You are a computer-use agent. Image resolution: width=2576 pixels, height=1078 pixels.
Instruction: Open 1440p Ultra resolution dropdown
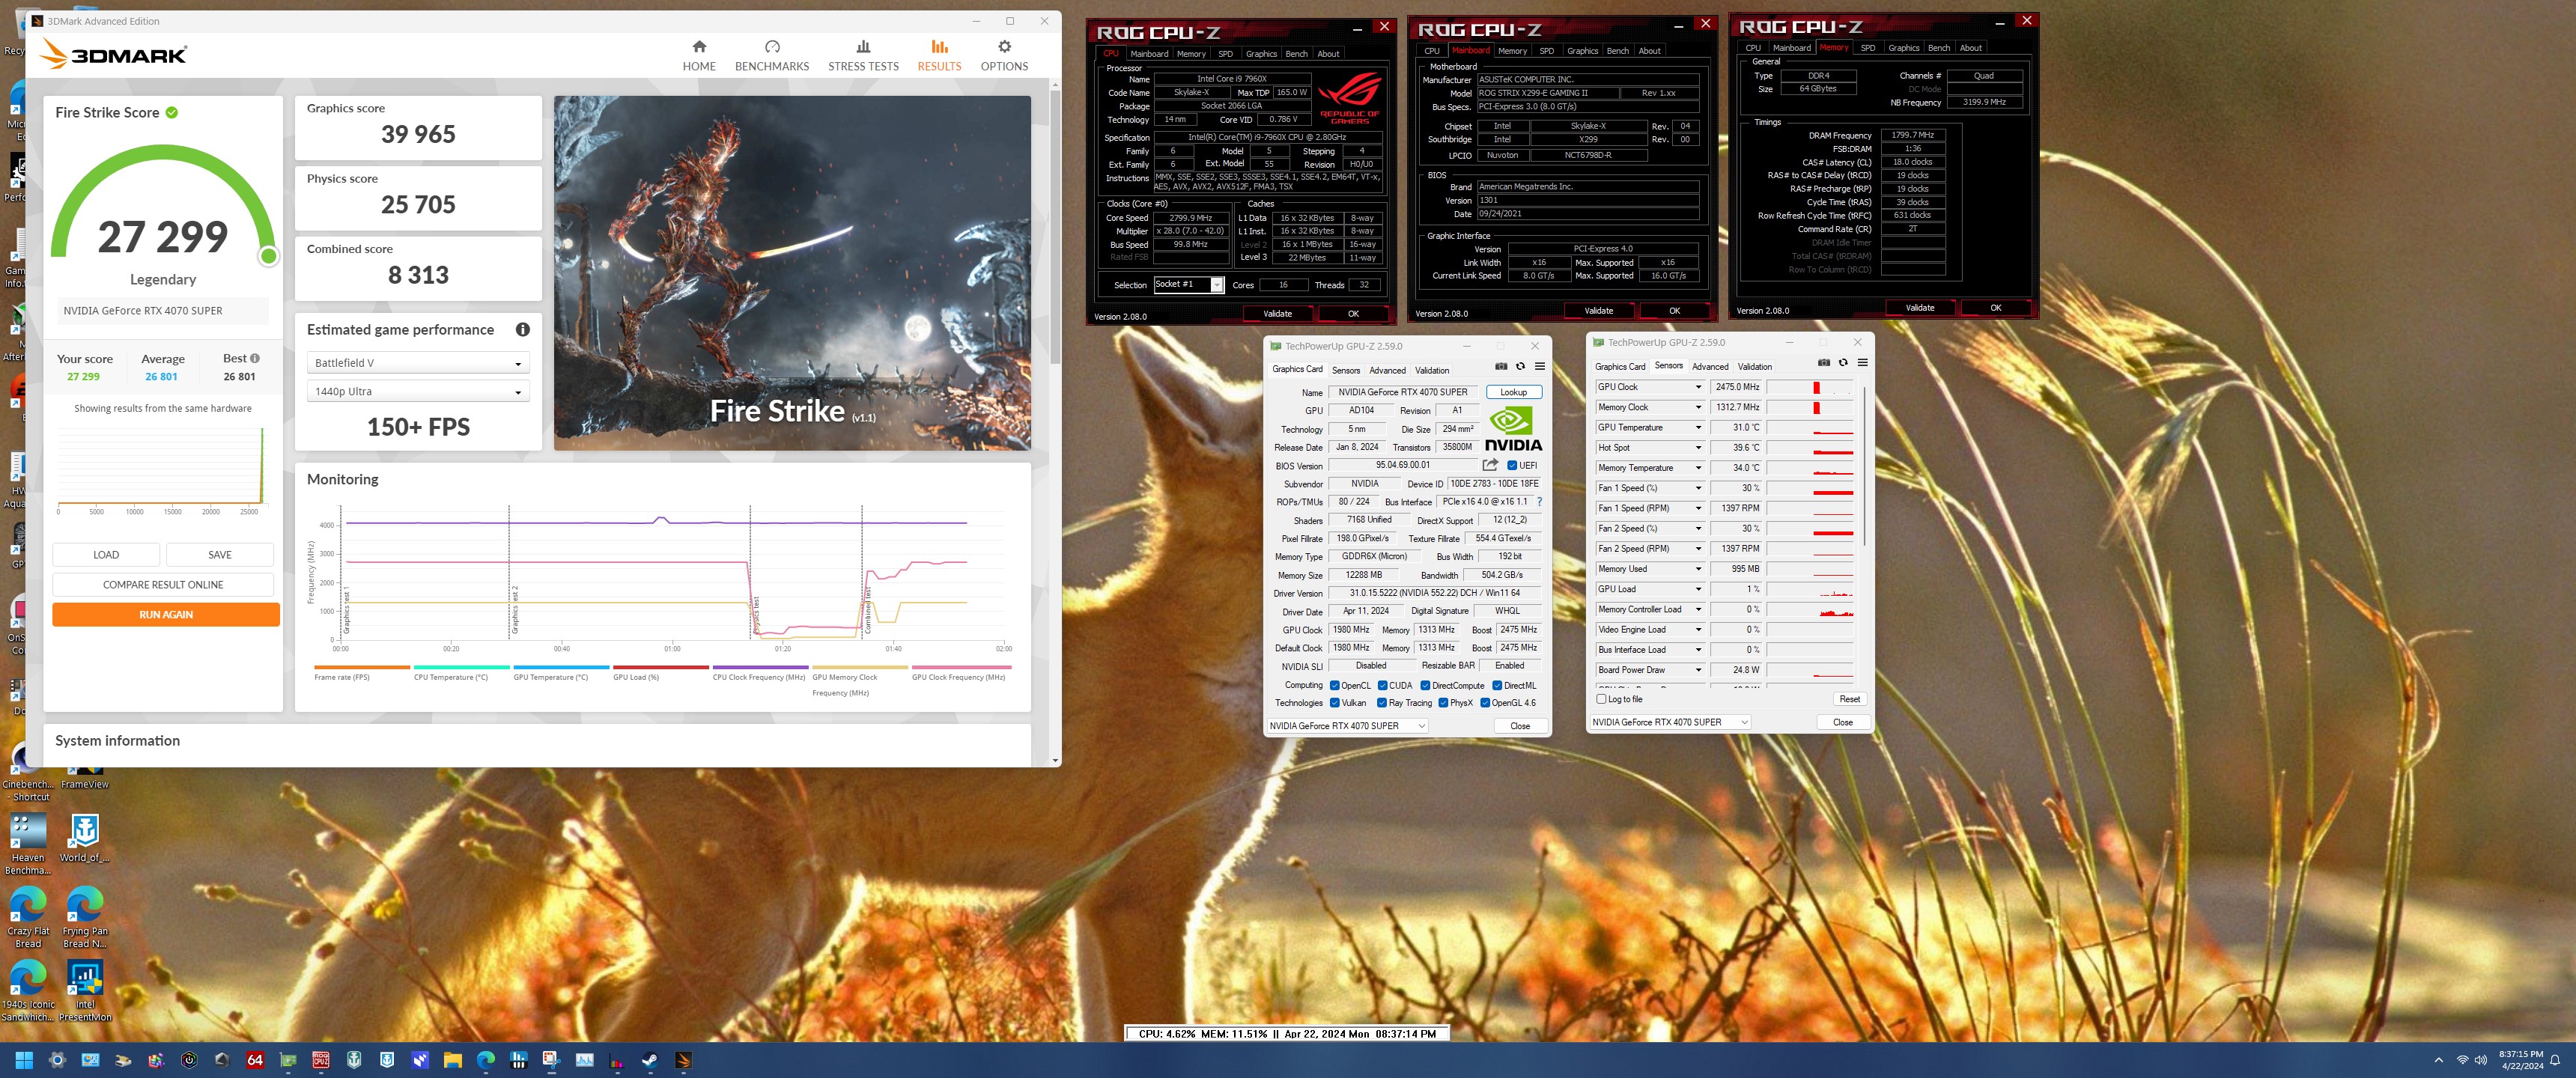(x=418, y=392)
